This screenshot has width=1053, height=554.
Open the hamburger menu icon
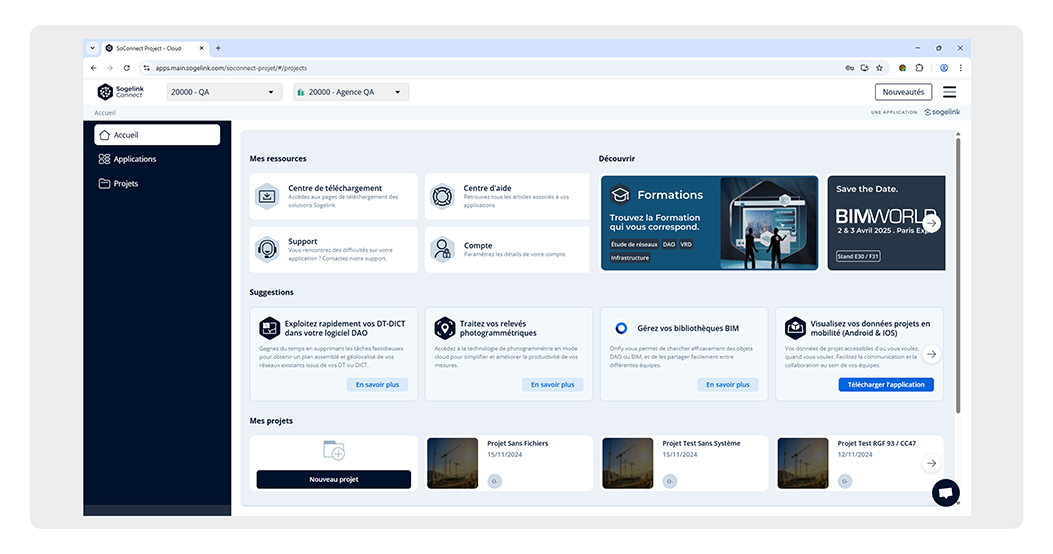tap(949, 92)
